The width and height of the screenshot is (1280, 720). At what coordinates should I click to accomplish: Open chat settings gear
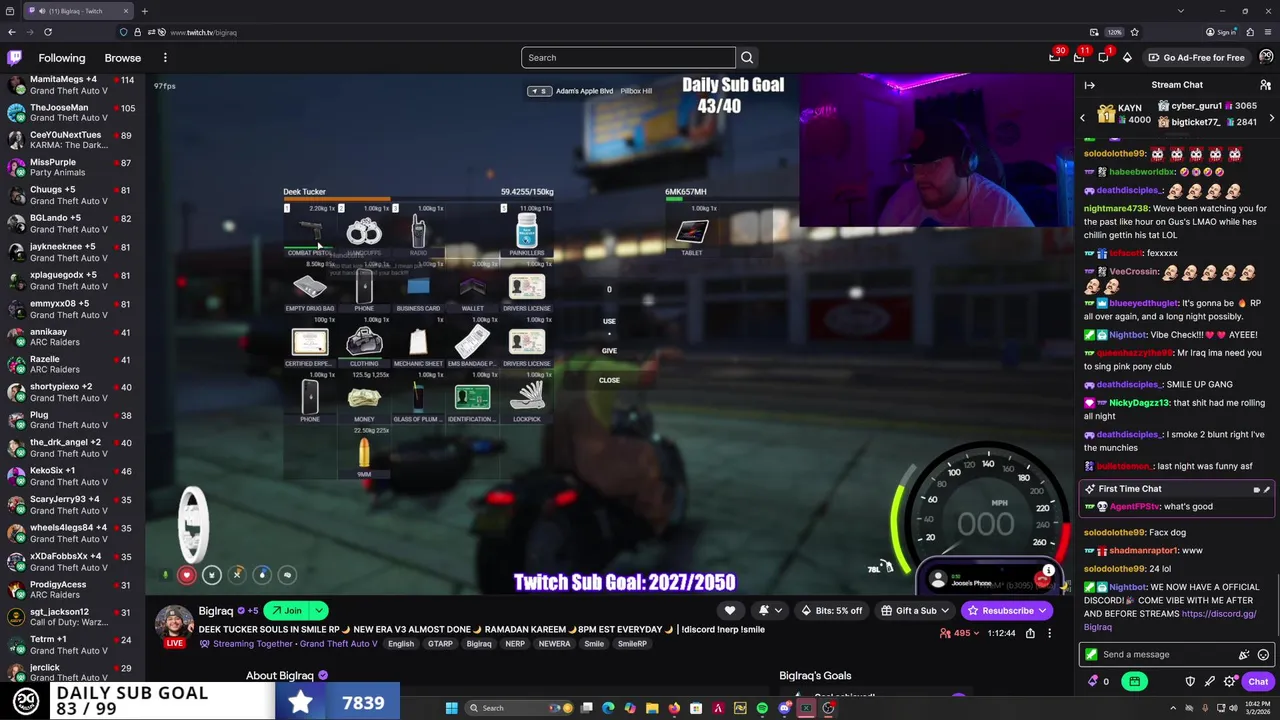(1230, 682)
